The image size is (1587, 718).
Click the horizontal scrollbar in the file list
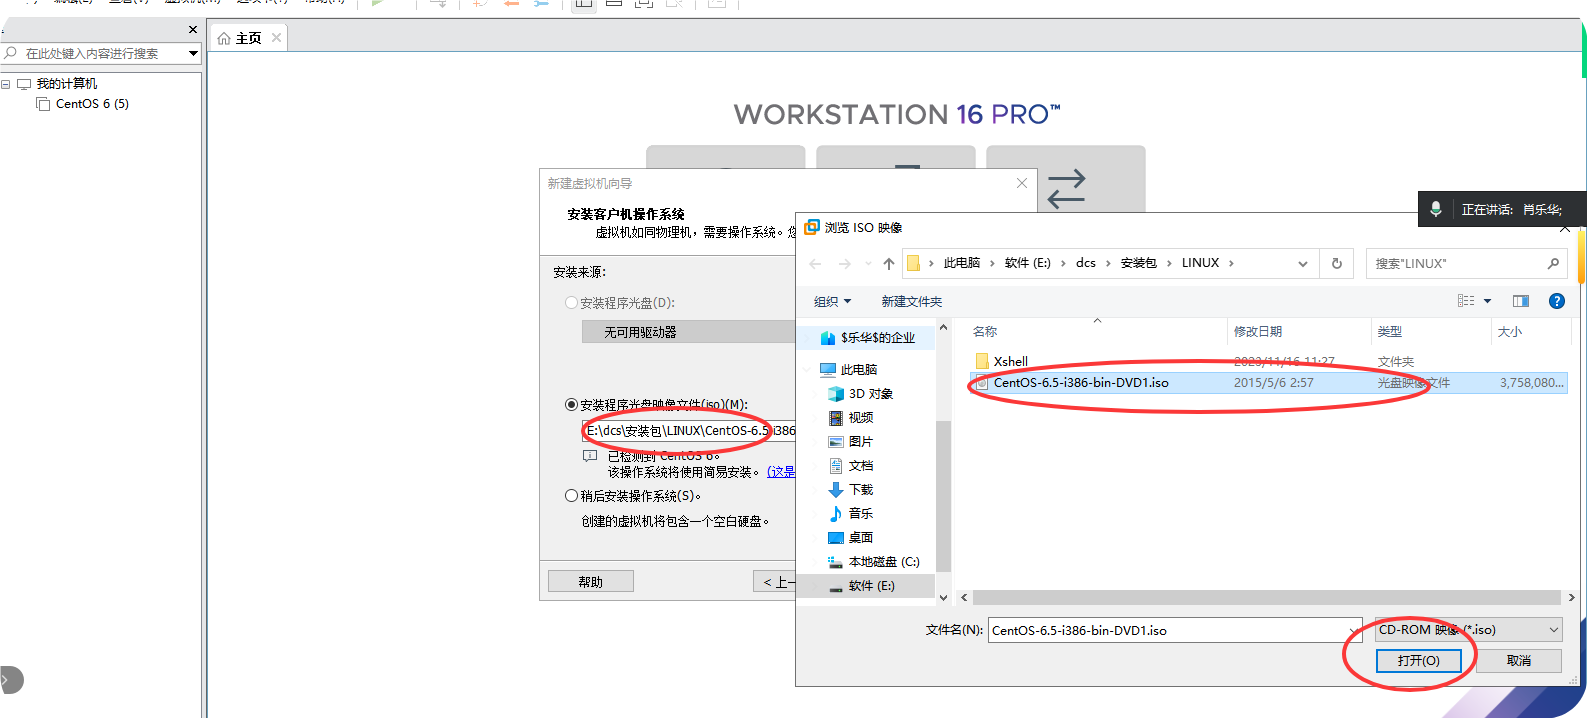click(1266, 598)
